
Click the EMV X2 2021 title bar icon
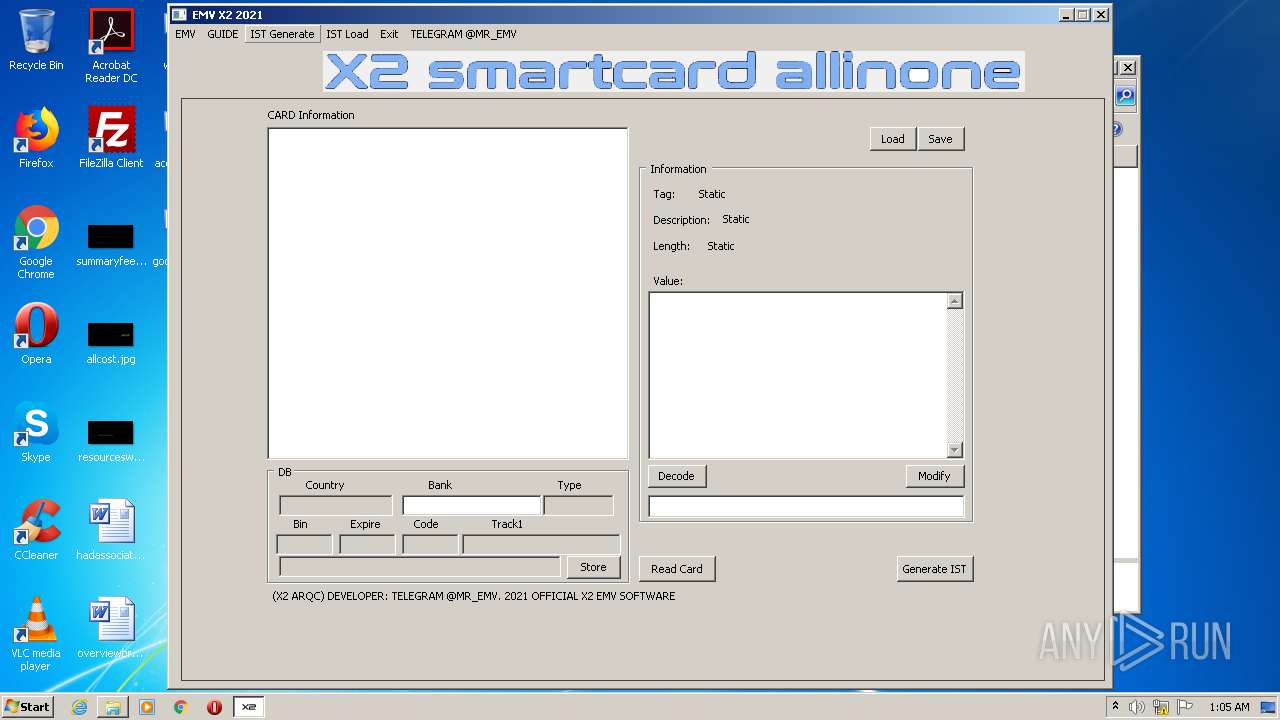pos(179,15)
